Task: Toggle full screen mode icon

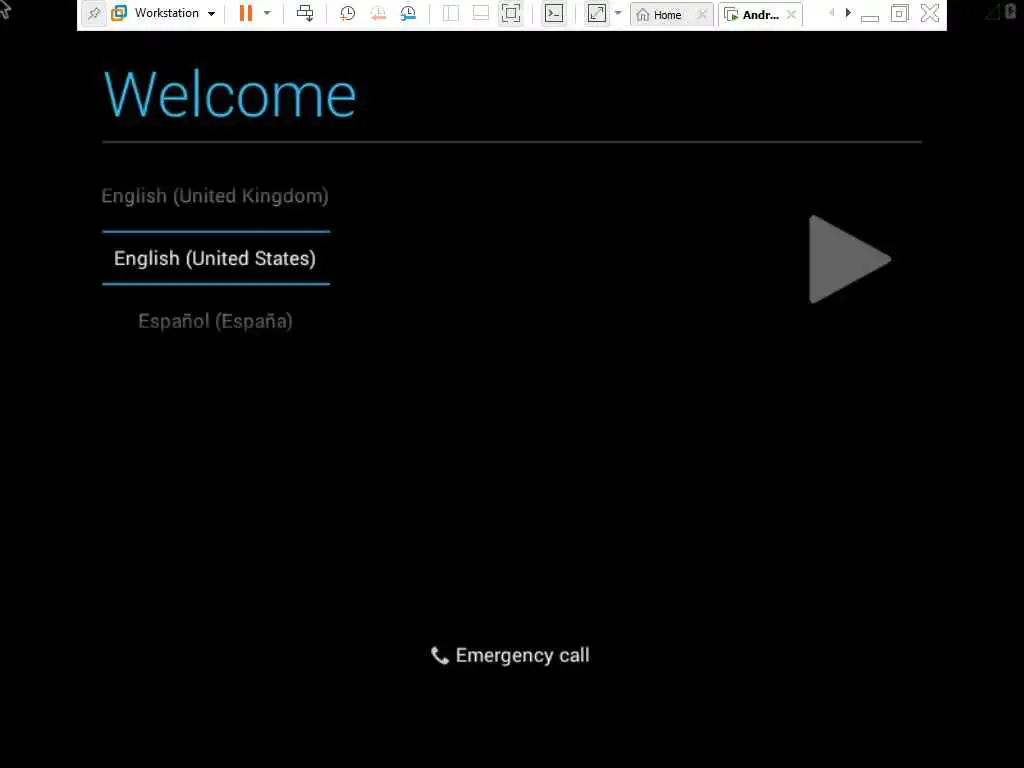Action: [x=511, y=13]
